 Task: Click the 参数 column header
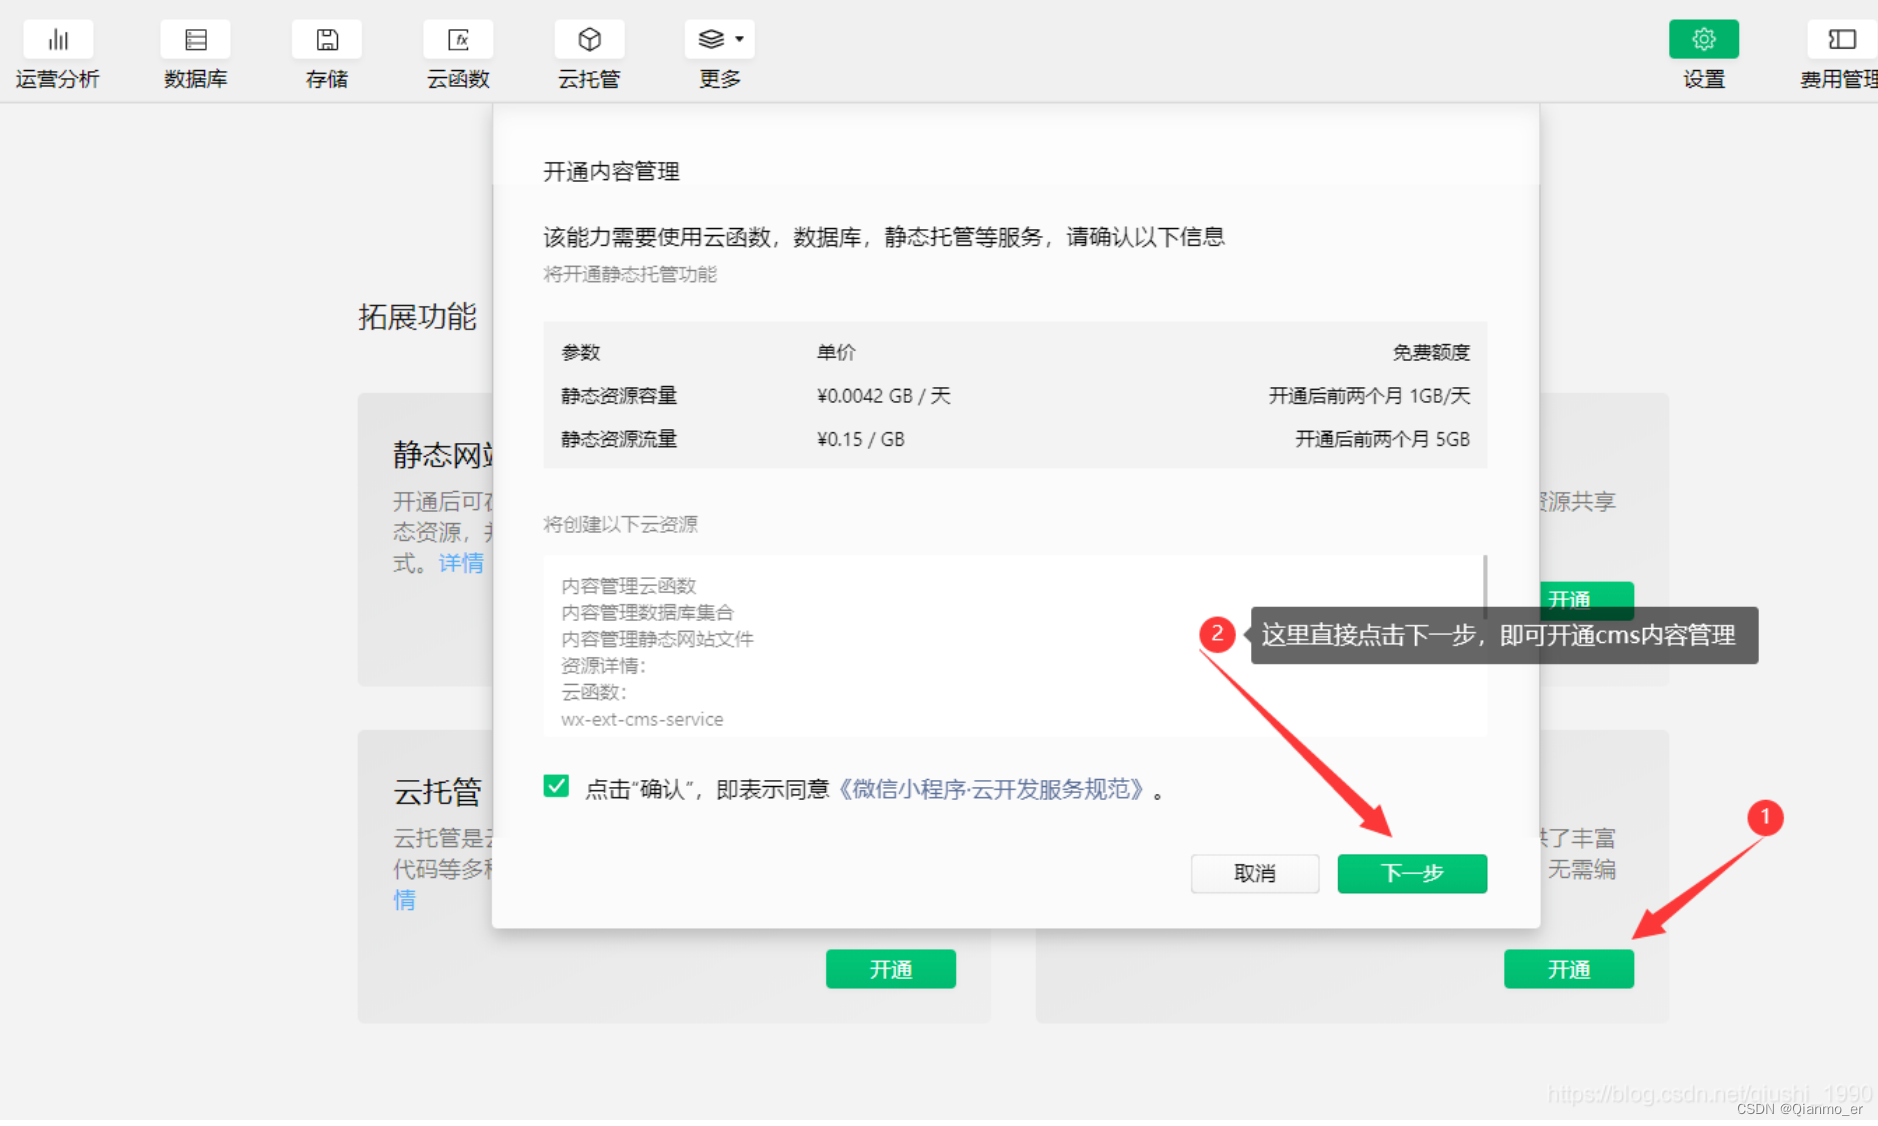[581, 352]
